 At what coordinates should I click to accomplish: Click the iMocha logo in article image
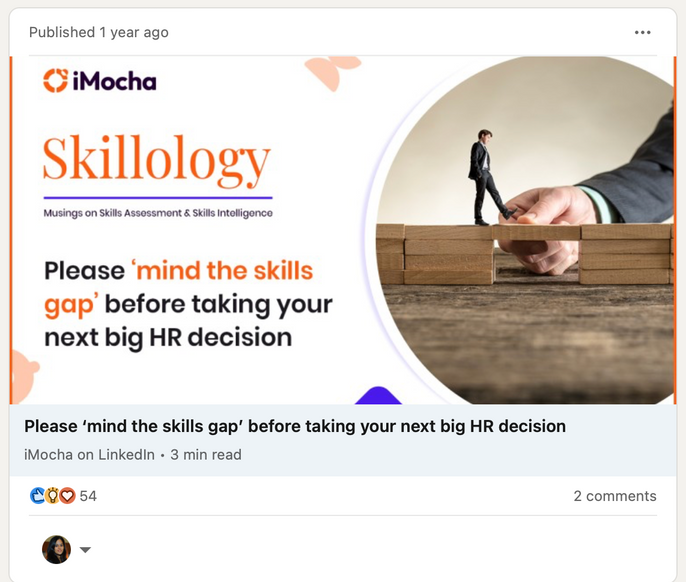(x=100, y=81)
